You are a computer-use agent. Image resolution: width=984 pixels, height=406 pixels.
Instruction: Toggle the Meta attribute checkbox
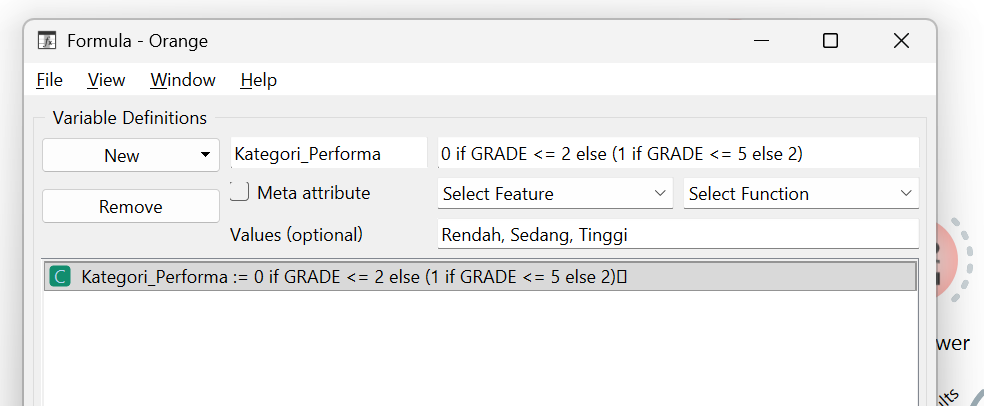240,192
